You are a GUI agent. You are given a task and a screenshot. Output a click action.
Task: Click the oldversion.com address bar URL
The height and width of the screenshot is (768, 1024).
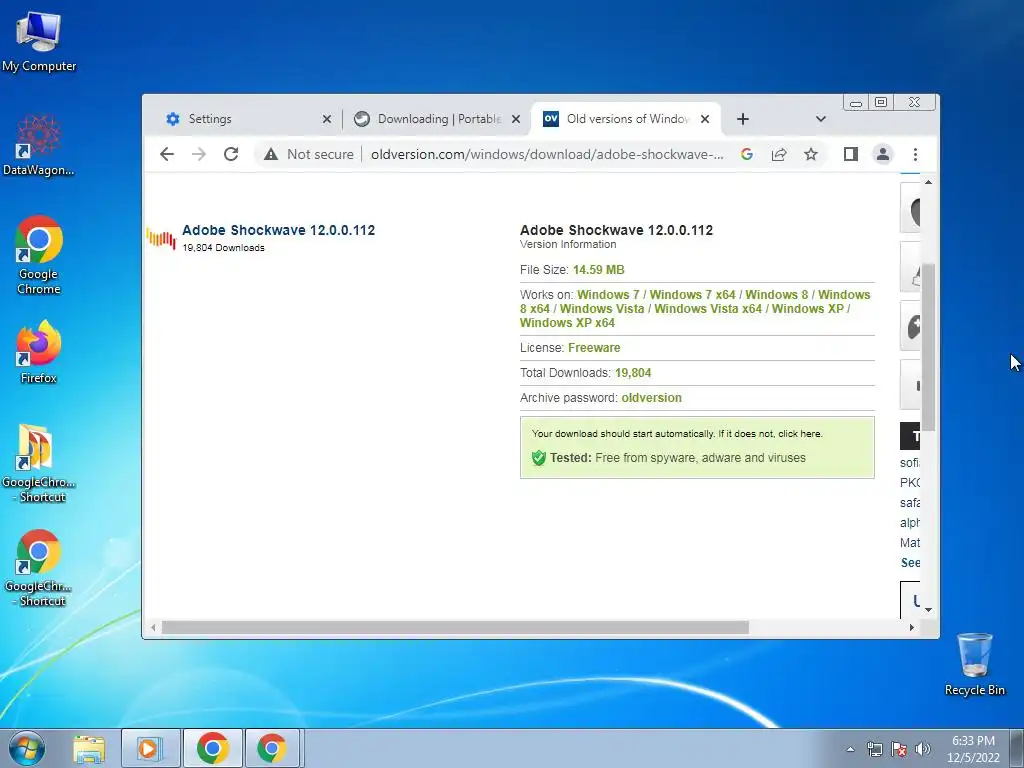tap(547, 154)
